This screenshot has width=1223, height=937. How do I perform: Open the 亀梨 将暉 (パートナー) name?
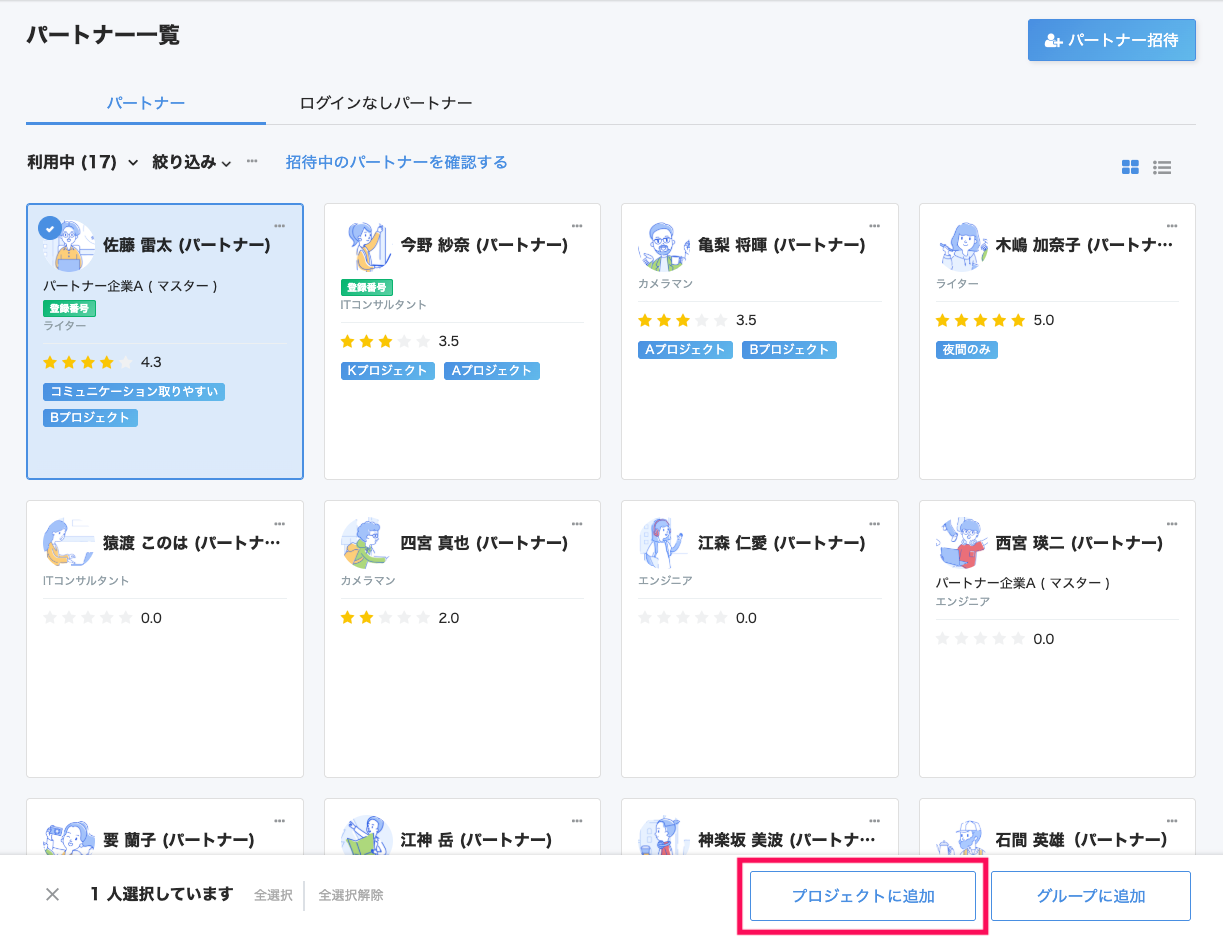coord(782,245)
